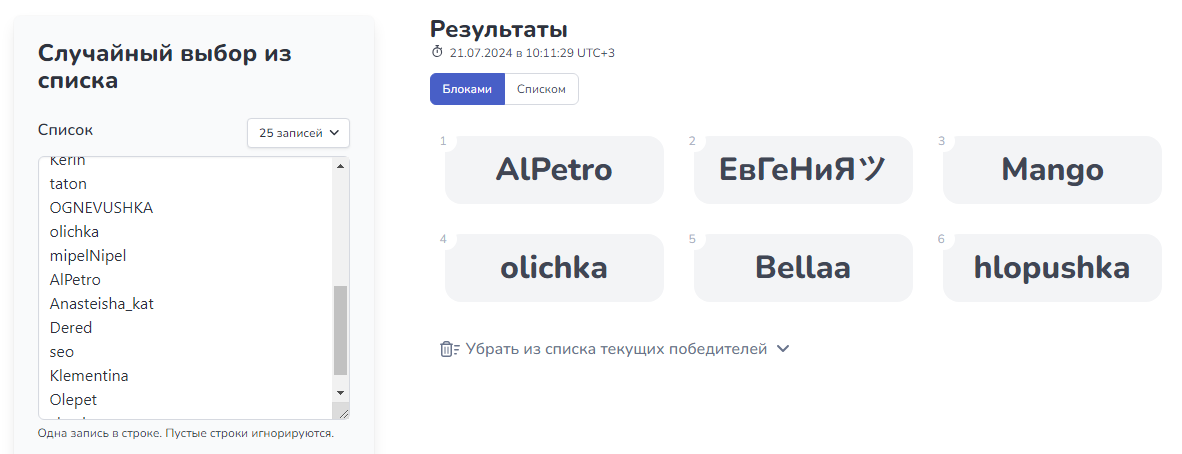Viewport: 1182px width, 454px height.
Task: Switch results view to "Блоками"
Action: [x=467, y=89]
